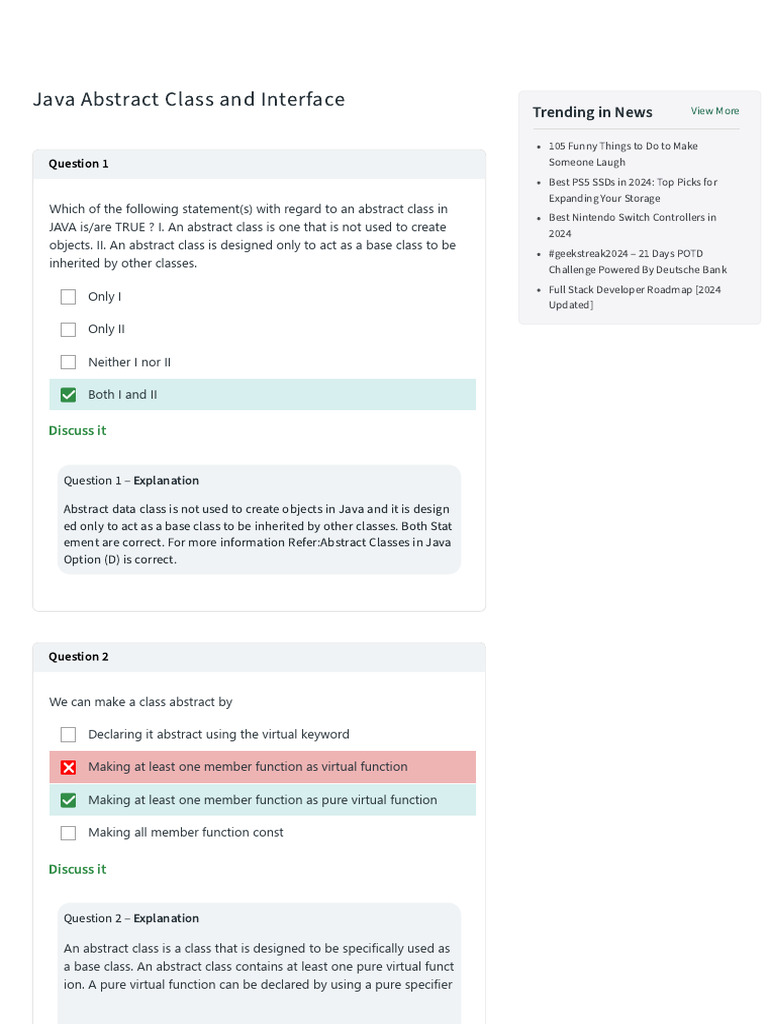The width and height of the screenshot is (768, 1024).
Task: Check the 'Only I' option
Action: pos(68,297)
